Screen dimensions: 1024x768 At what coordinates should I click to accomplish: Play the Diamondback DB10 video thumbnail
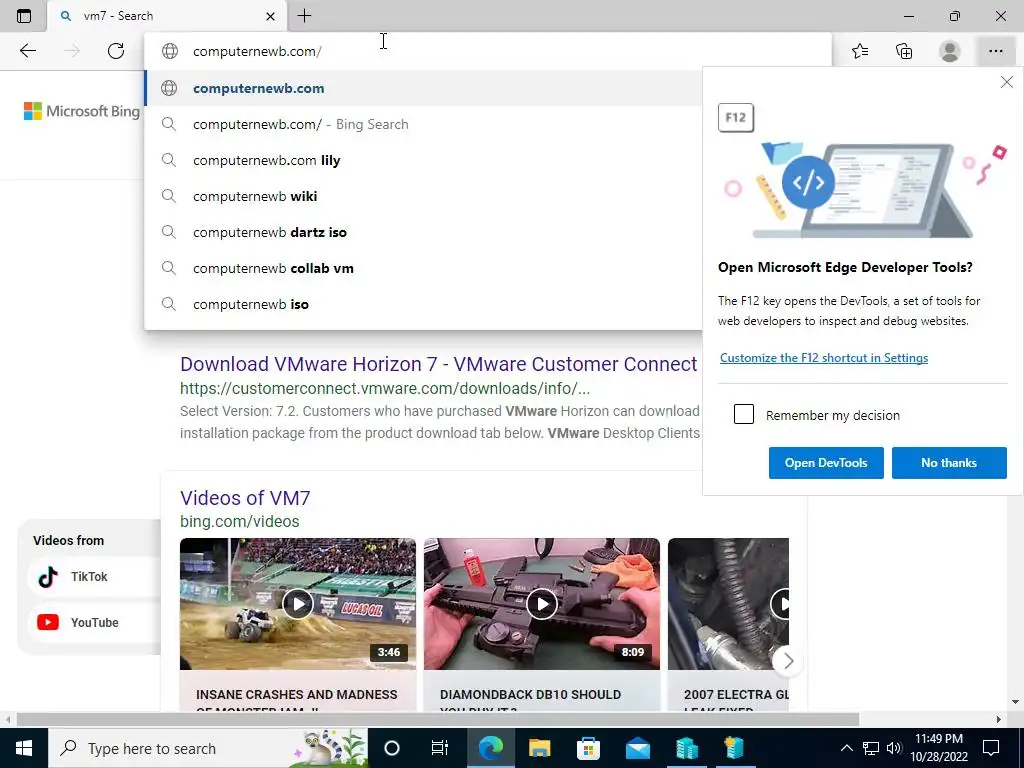pos(542,603)
